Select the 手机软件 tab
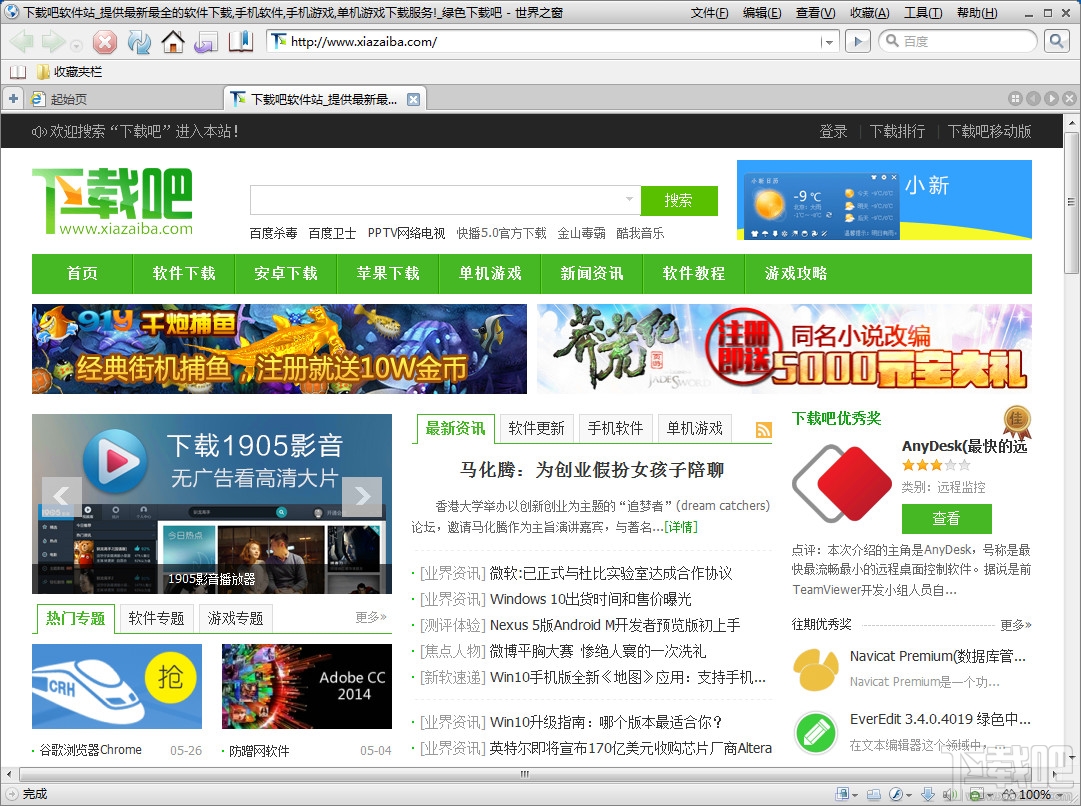Image resolution: width=1081 pixels, height=806 pixels. click(616, 429)
